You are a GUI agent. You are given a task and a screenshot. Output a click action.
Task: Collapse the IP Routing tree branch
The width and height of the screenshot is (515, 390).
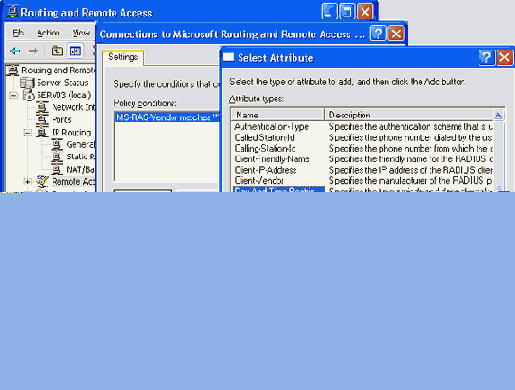(x=28, y=133)
